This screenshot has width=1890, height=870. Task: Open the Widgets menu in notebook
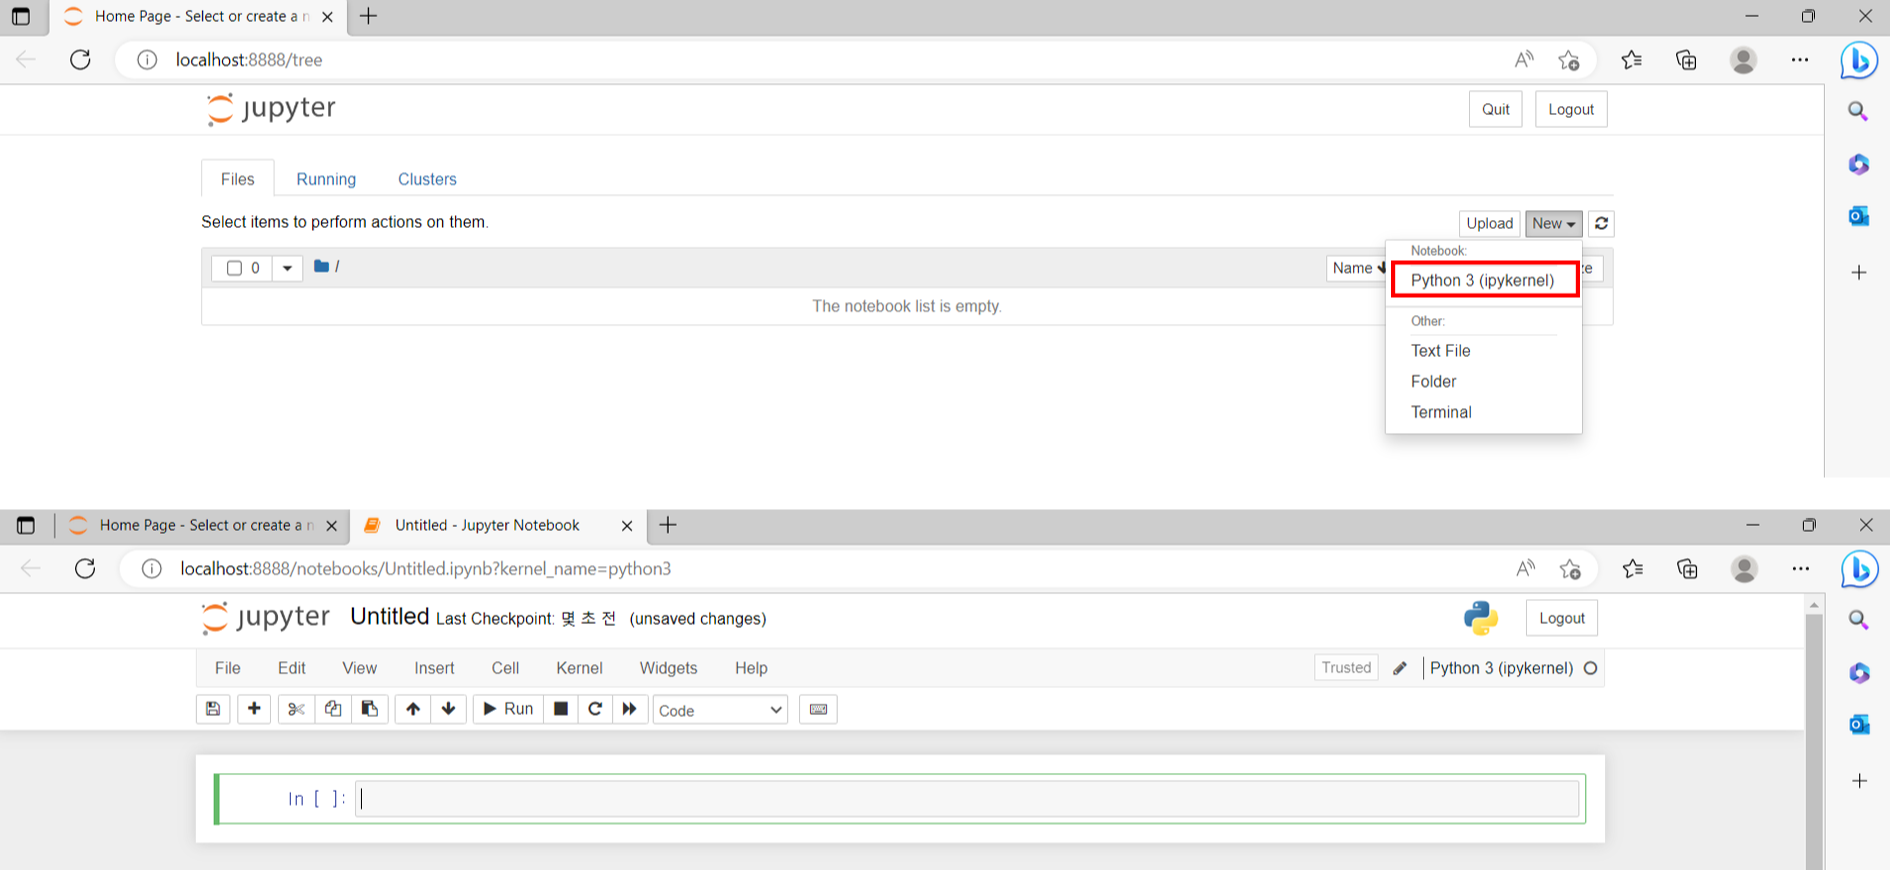[668, 668]
